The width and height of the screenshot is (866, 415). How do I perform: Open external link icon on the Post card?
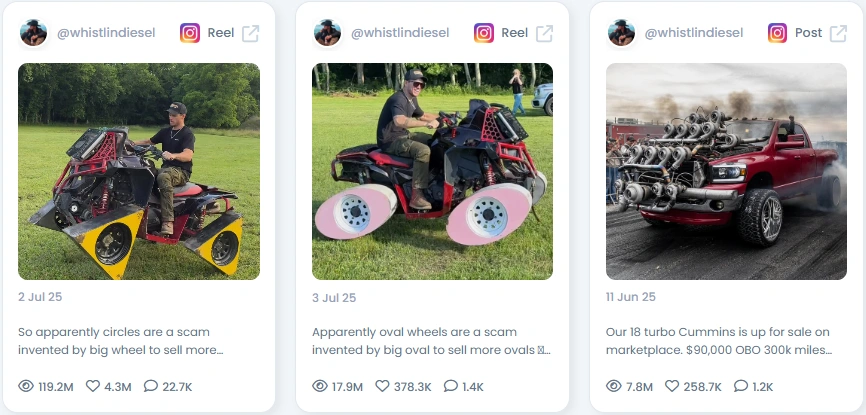pos(838,33)
